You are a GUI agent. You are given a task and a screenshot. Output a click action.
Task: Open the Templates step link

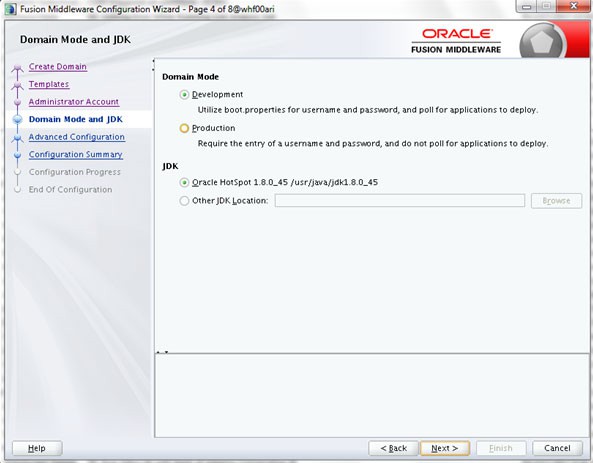tap(49, 84)
